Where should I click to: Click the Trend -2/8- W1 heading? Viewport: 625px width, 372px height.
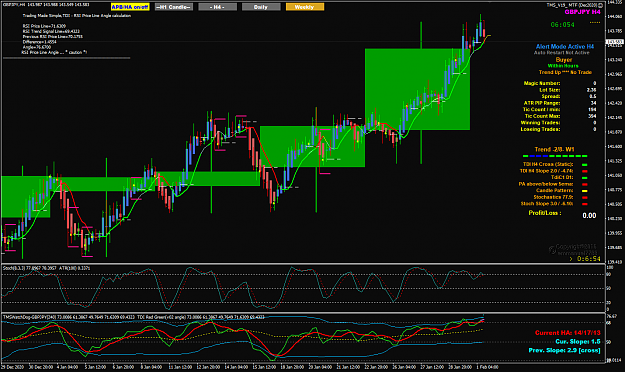tap(554, 150)
